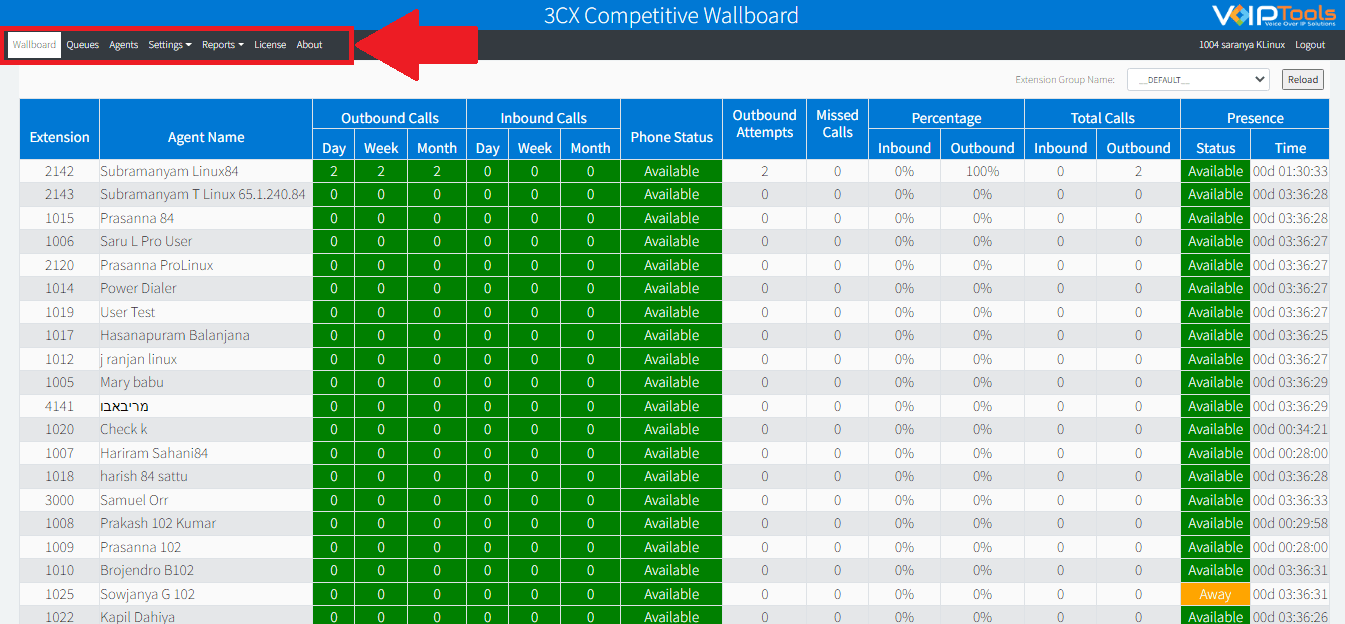The width and height of the screenshot is (1345, 624).
Task: Click the Logout link
Action: tap(1309, 44)
